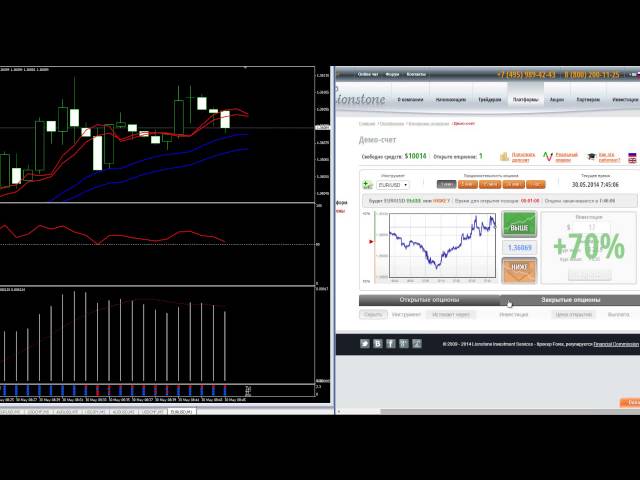
Task: Click the Google Plus footer icon
Action: (404, 344)
